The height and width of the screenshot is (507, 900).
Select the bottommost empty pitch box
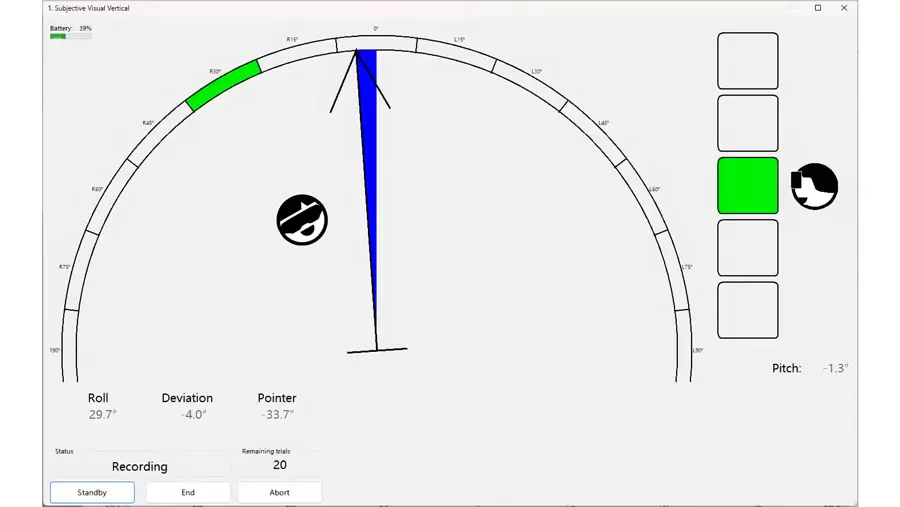747,310
